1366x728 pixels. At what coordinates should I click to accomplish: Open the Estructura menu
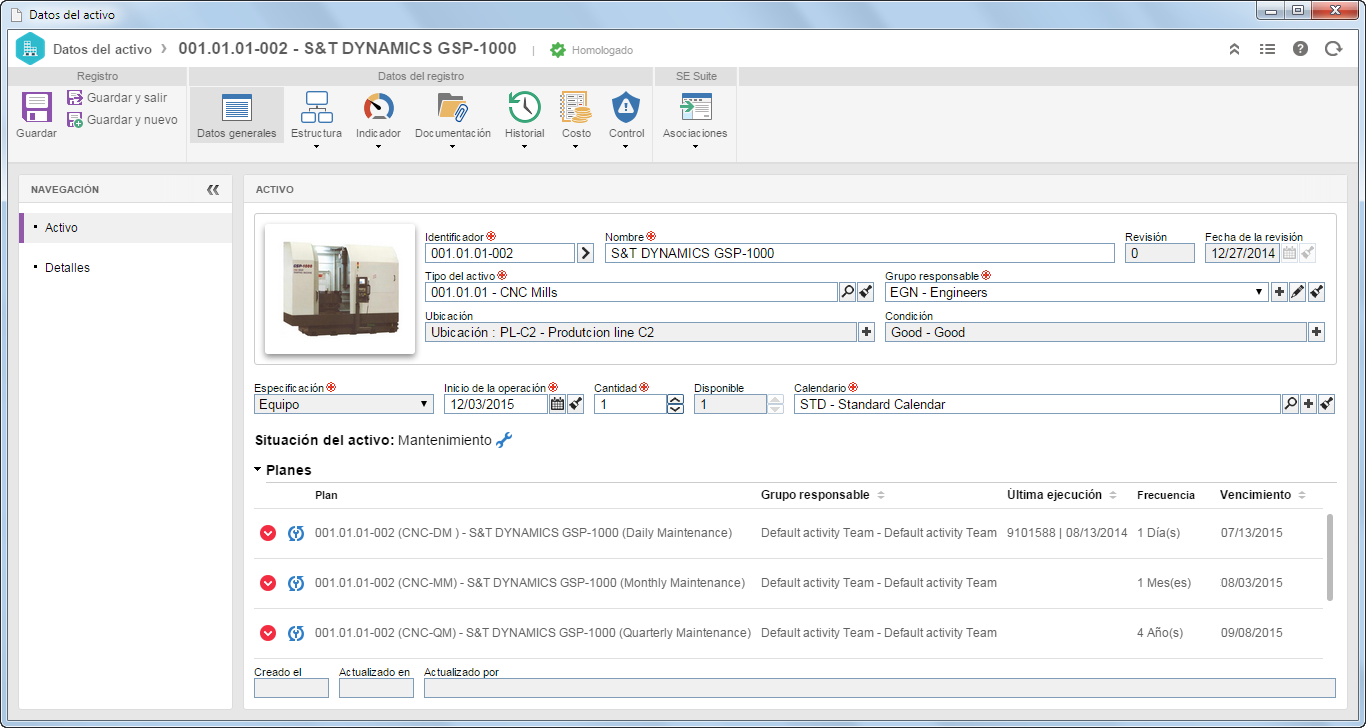pos(316,115)
